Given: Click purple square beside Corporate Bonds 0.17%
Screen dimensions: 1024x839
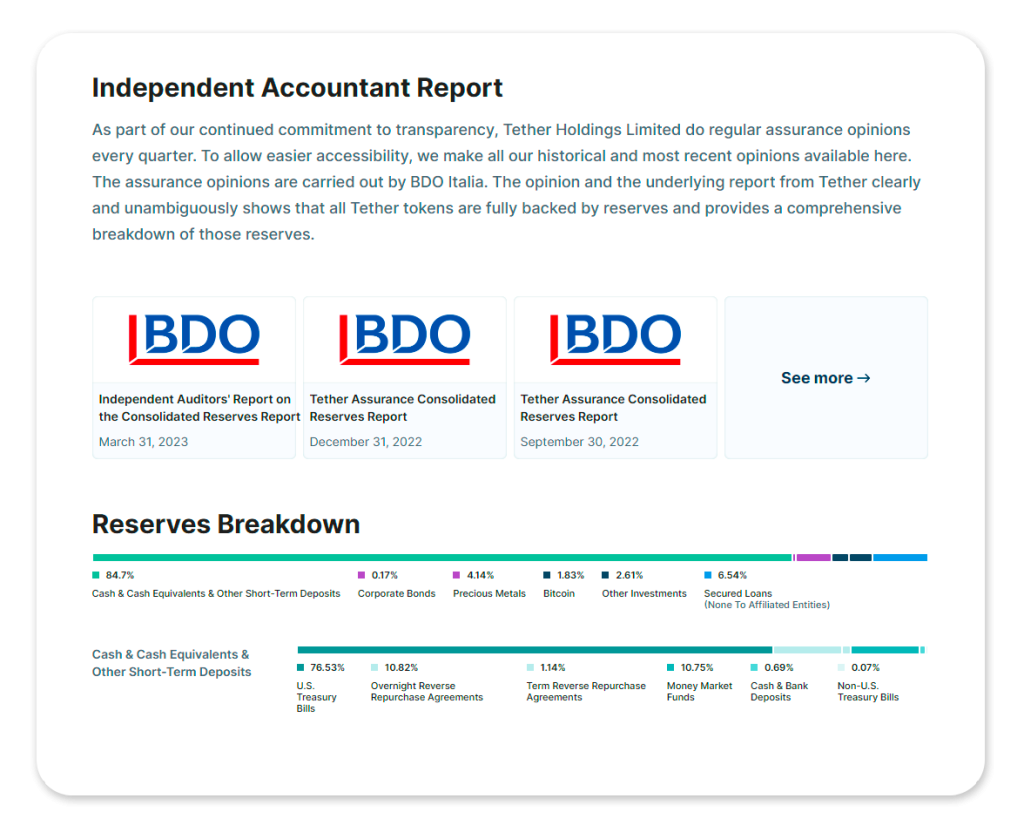Looking at the screenshot, I should point(362,575).
